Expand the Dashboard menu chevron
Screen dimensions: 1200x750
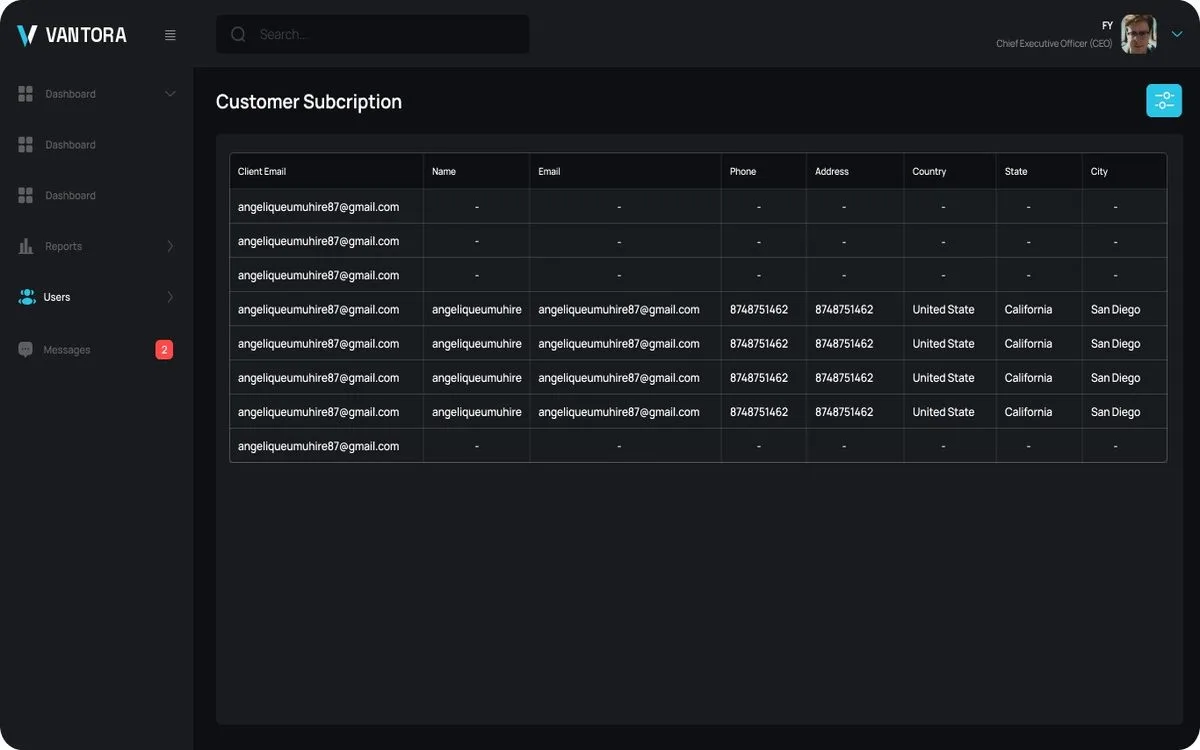pos(170,94)
